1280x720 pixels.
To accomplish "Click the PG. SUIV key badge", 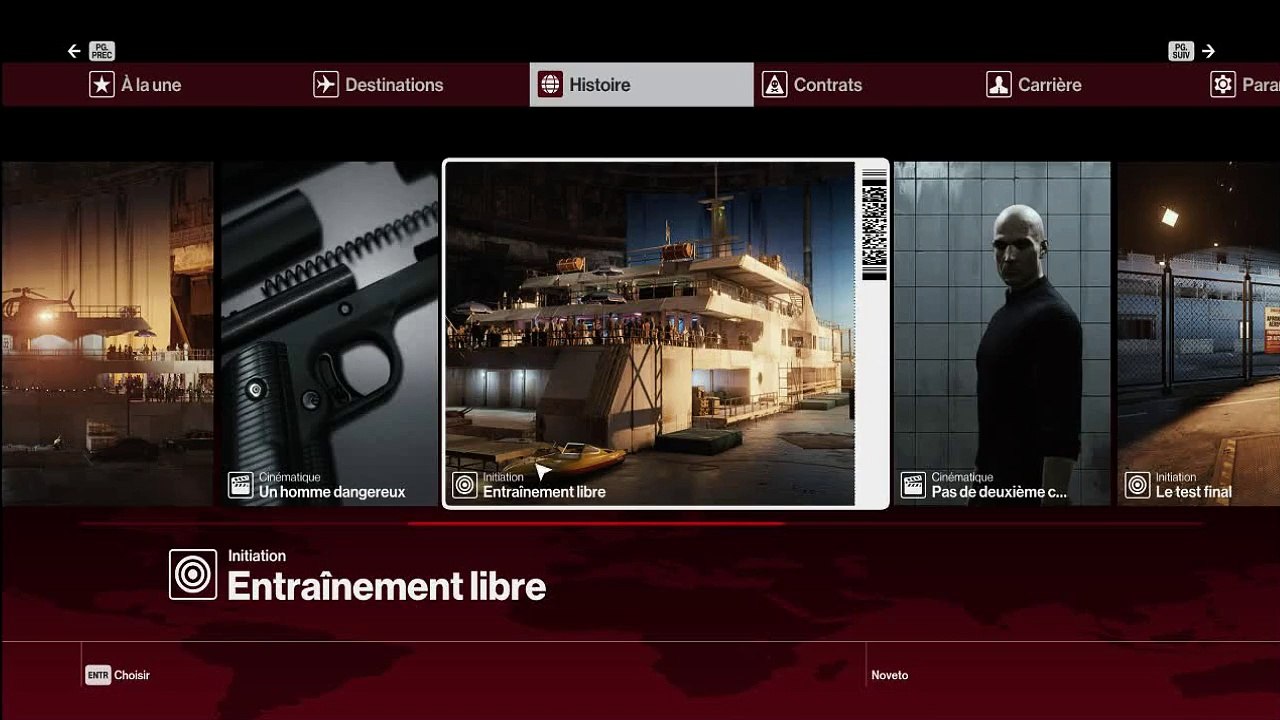I will tap(1181, 51).
